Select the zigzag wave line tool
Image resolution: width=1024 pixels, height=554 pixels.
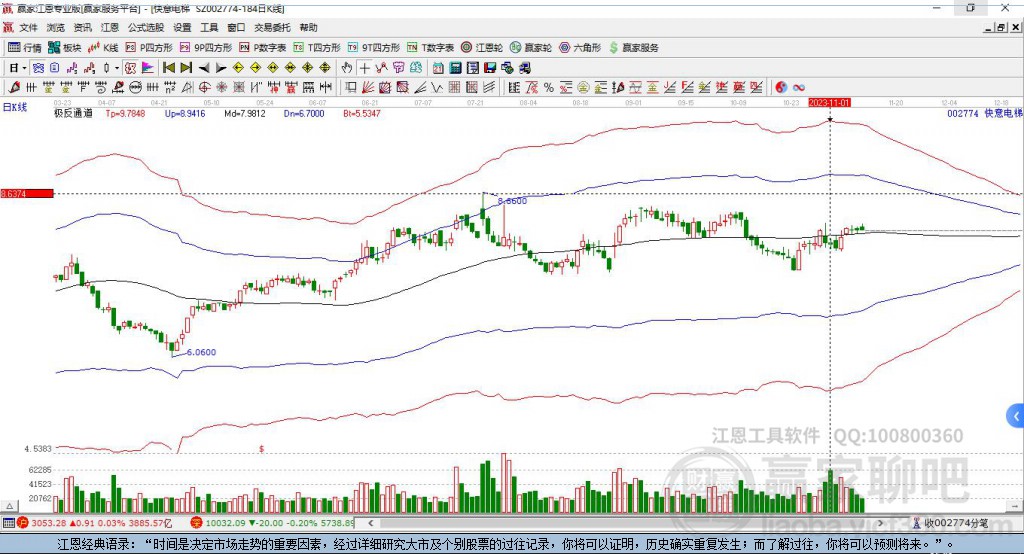point(437,88)
